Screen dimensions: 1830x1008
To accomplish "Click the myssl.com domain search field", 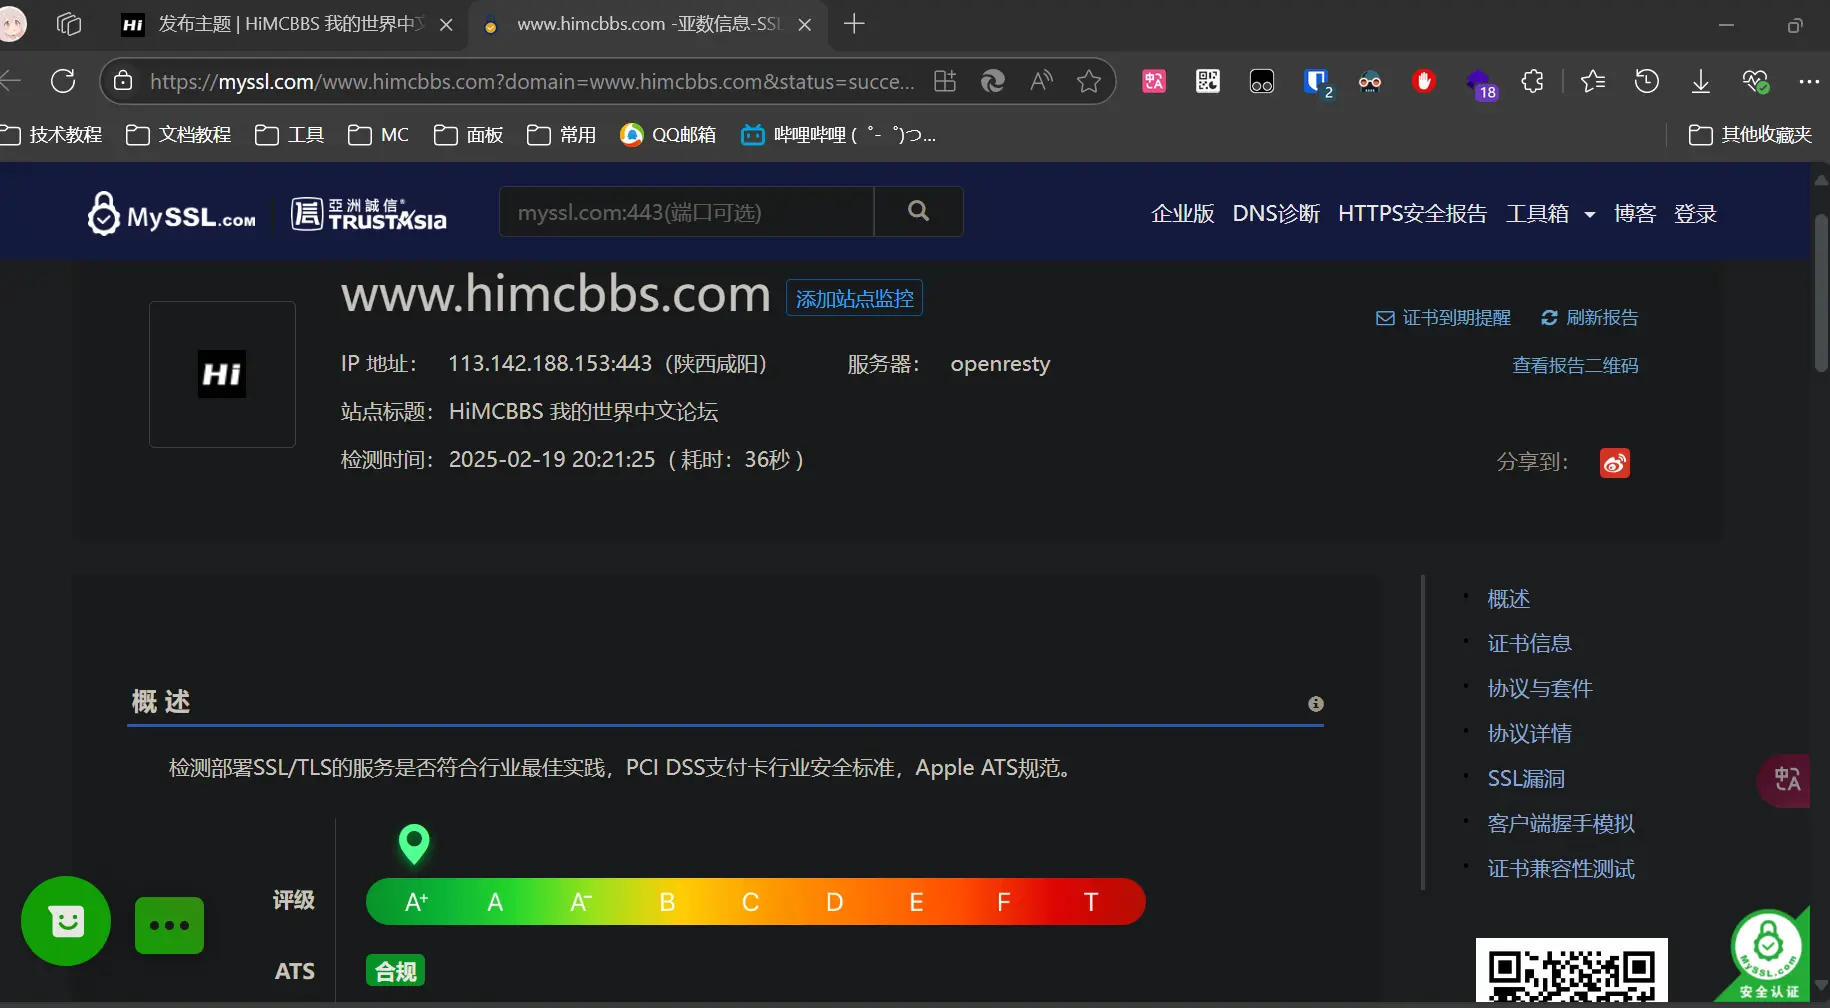I will [x=686, y=212].
